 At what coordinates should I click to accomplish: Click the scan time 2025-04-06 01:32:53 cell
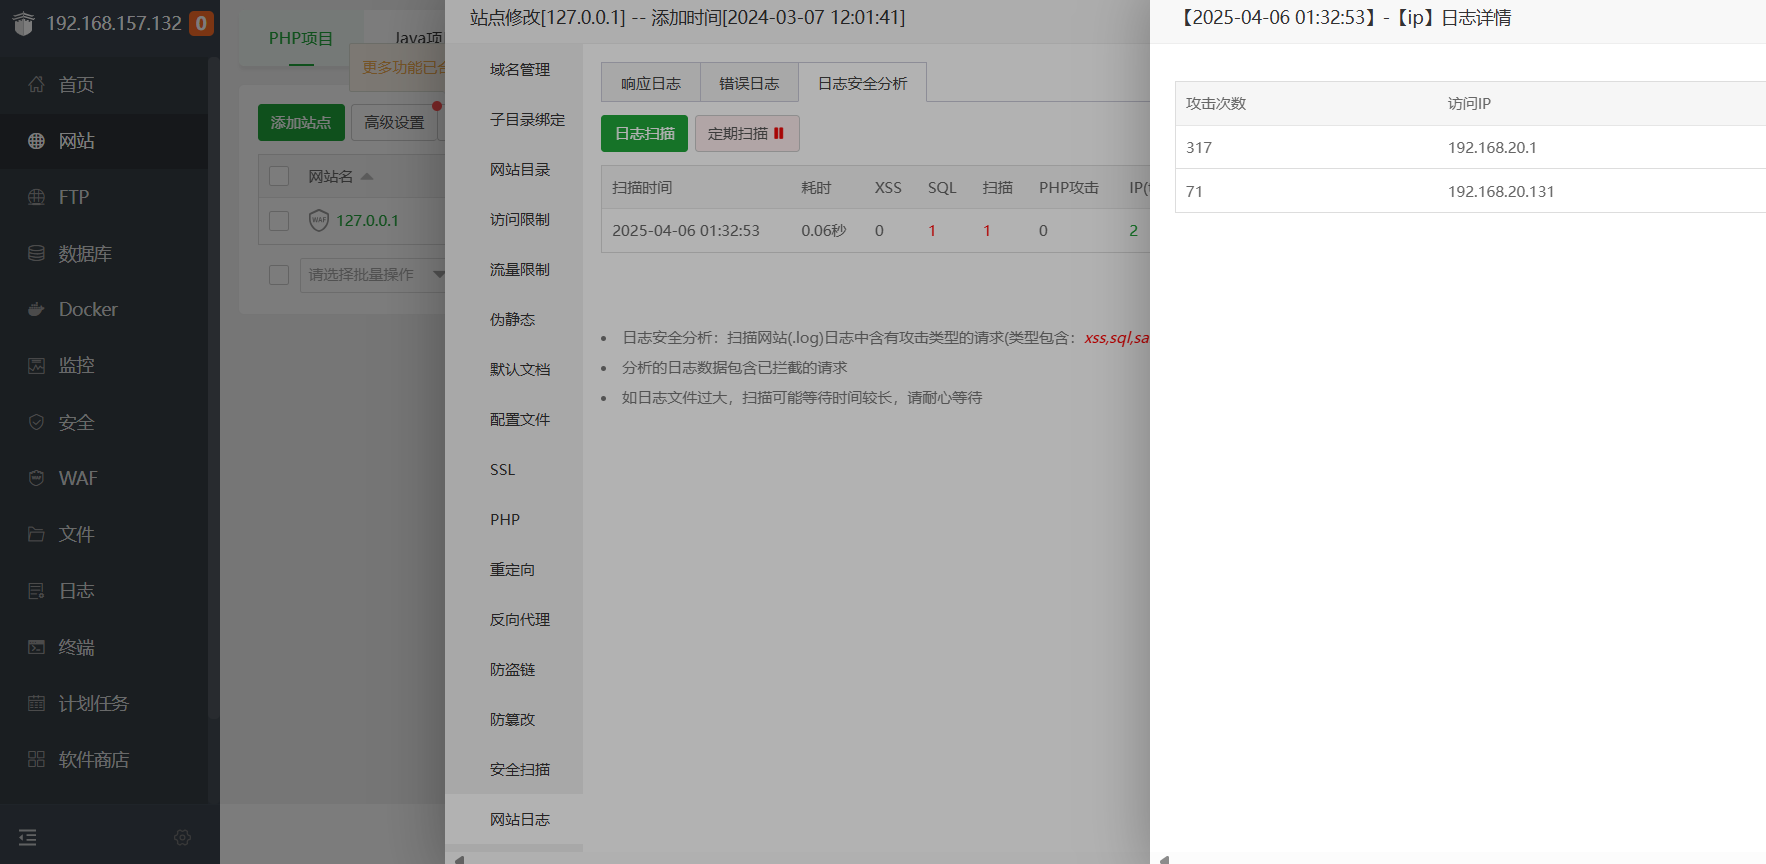[686, 230]
